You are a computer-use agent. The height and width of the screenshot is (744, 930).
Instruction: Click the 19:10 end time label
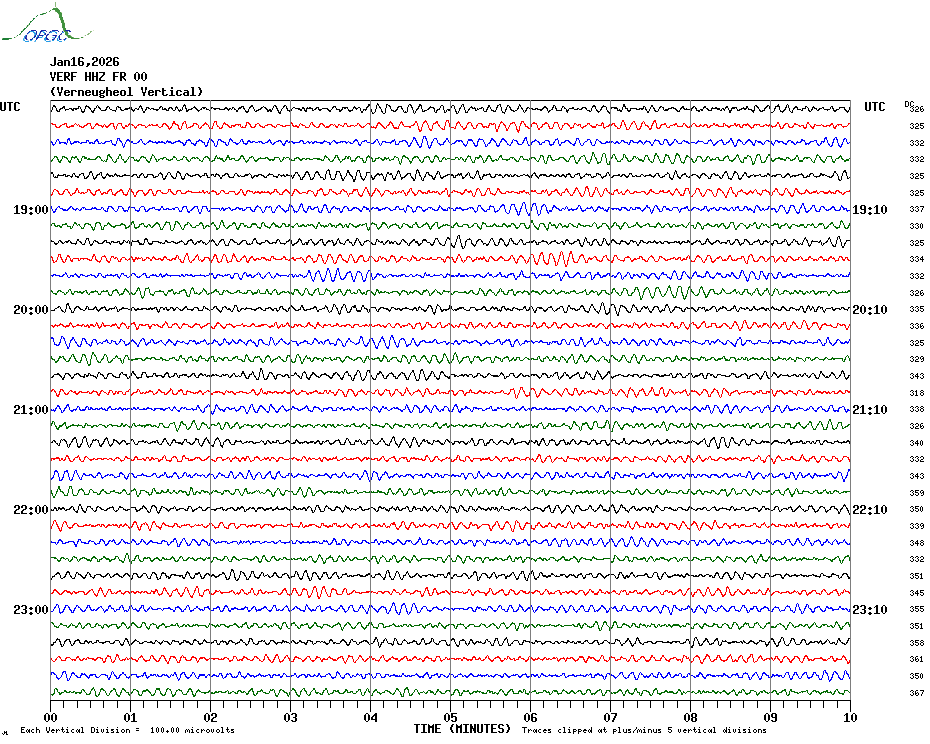870,210
